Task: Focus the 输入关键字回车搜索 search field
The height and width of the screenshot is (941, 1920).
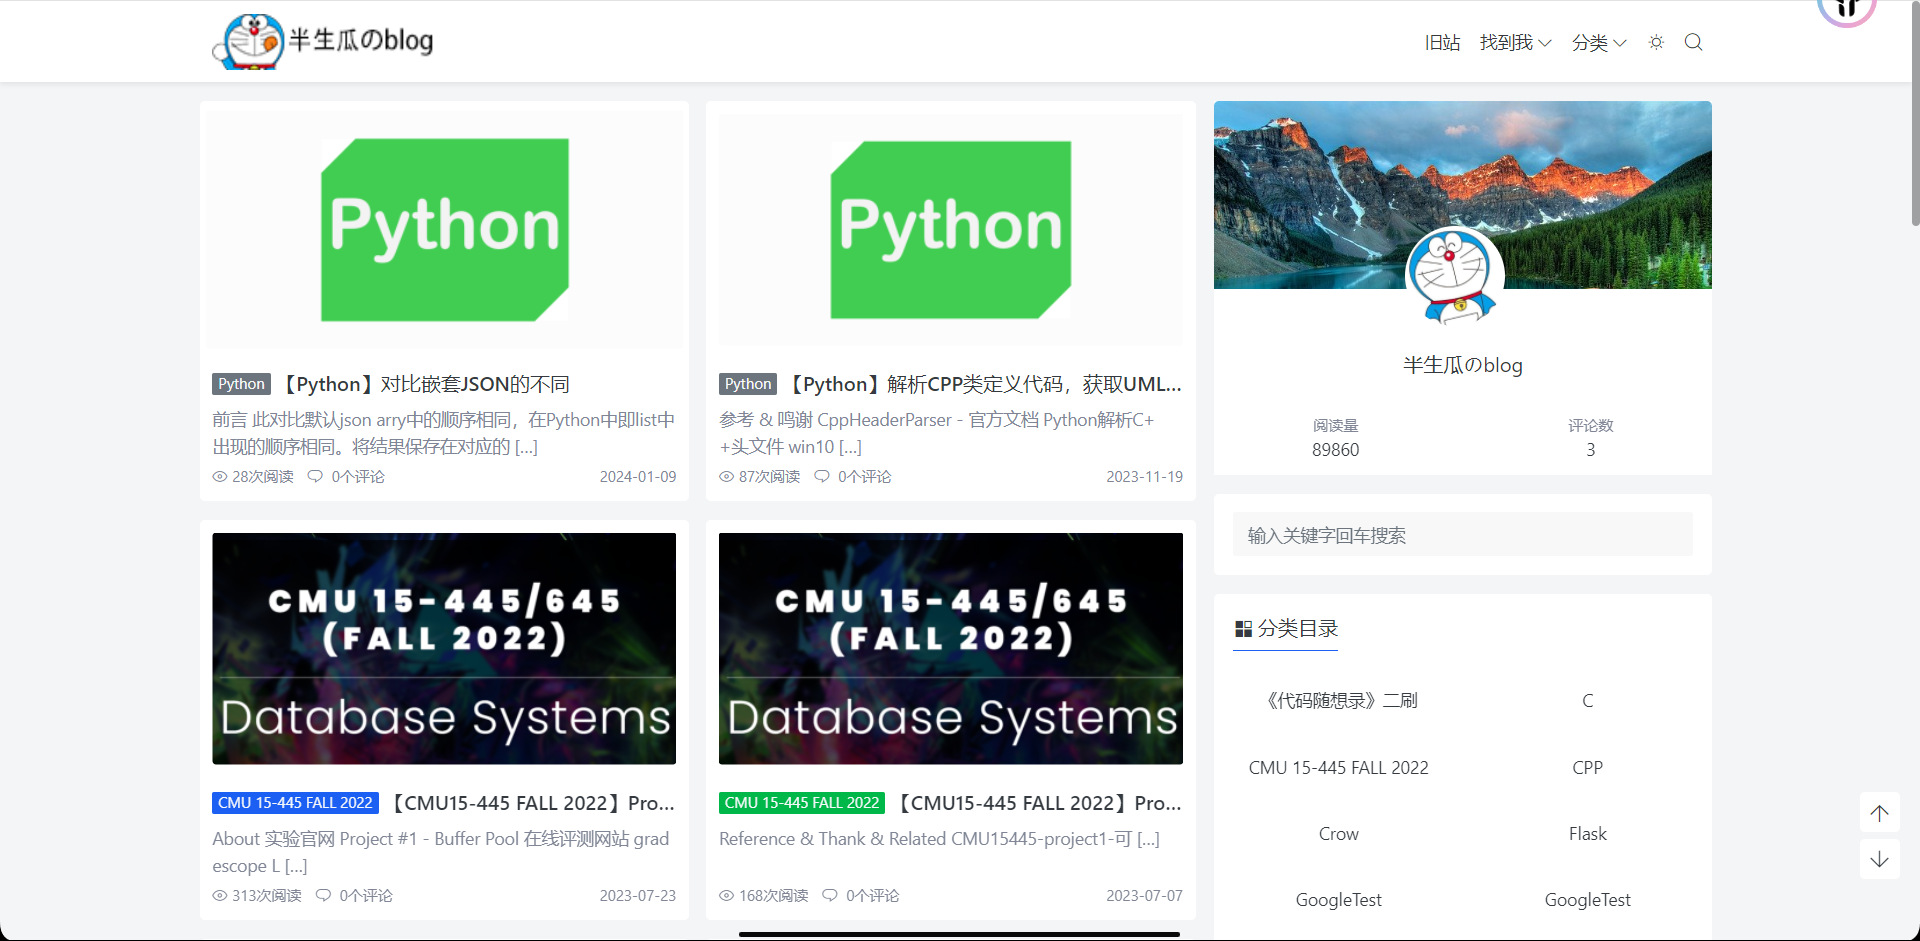Action: tap(1462, 535)
